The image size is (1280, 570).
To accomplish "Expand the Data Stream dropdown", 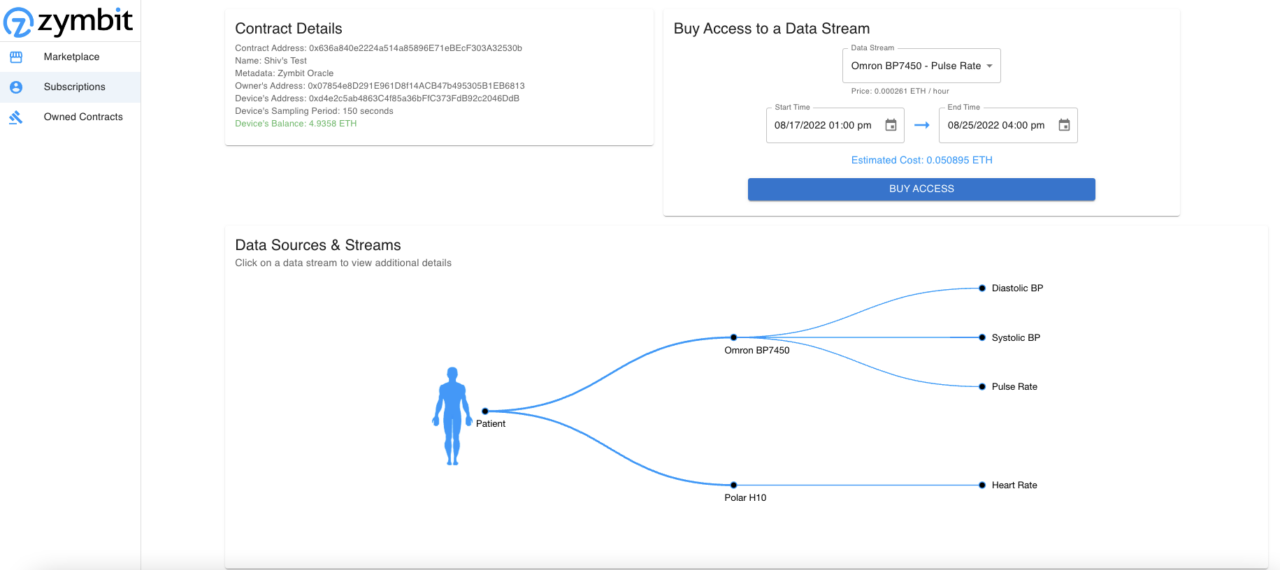I will point(921,66).
